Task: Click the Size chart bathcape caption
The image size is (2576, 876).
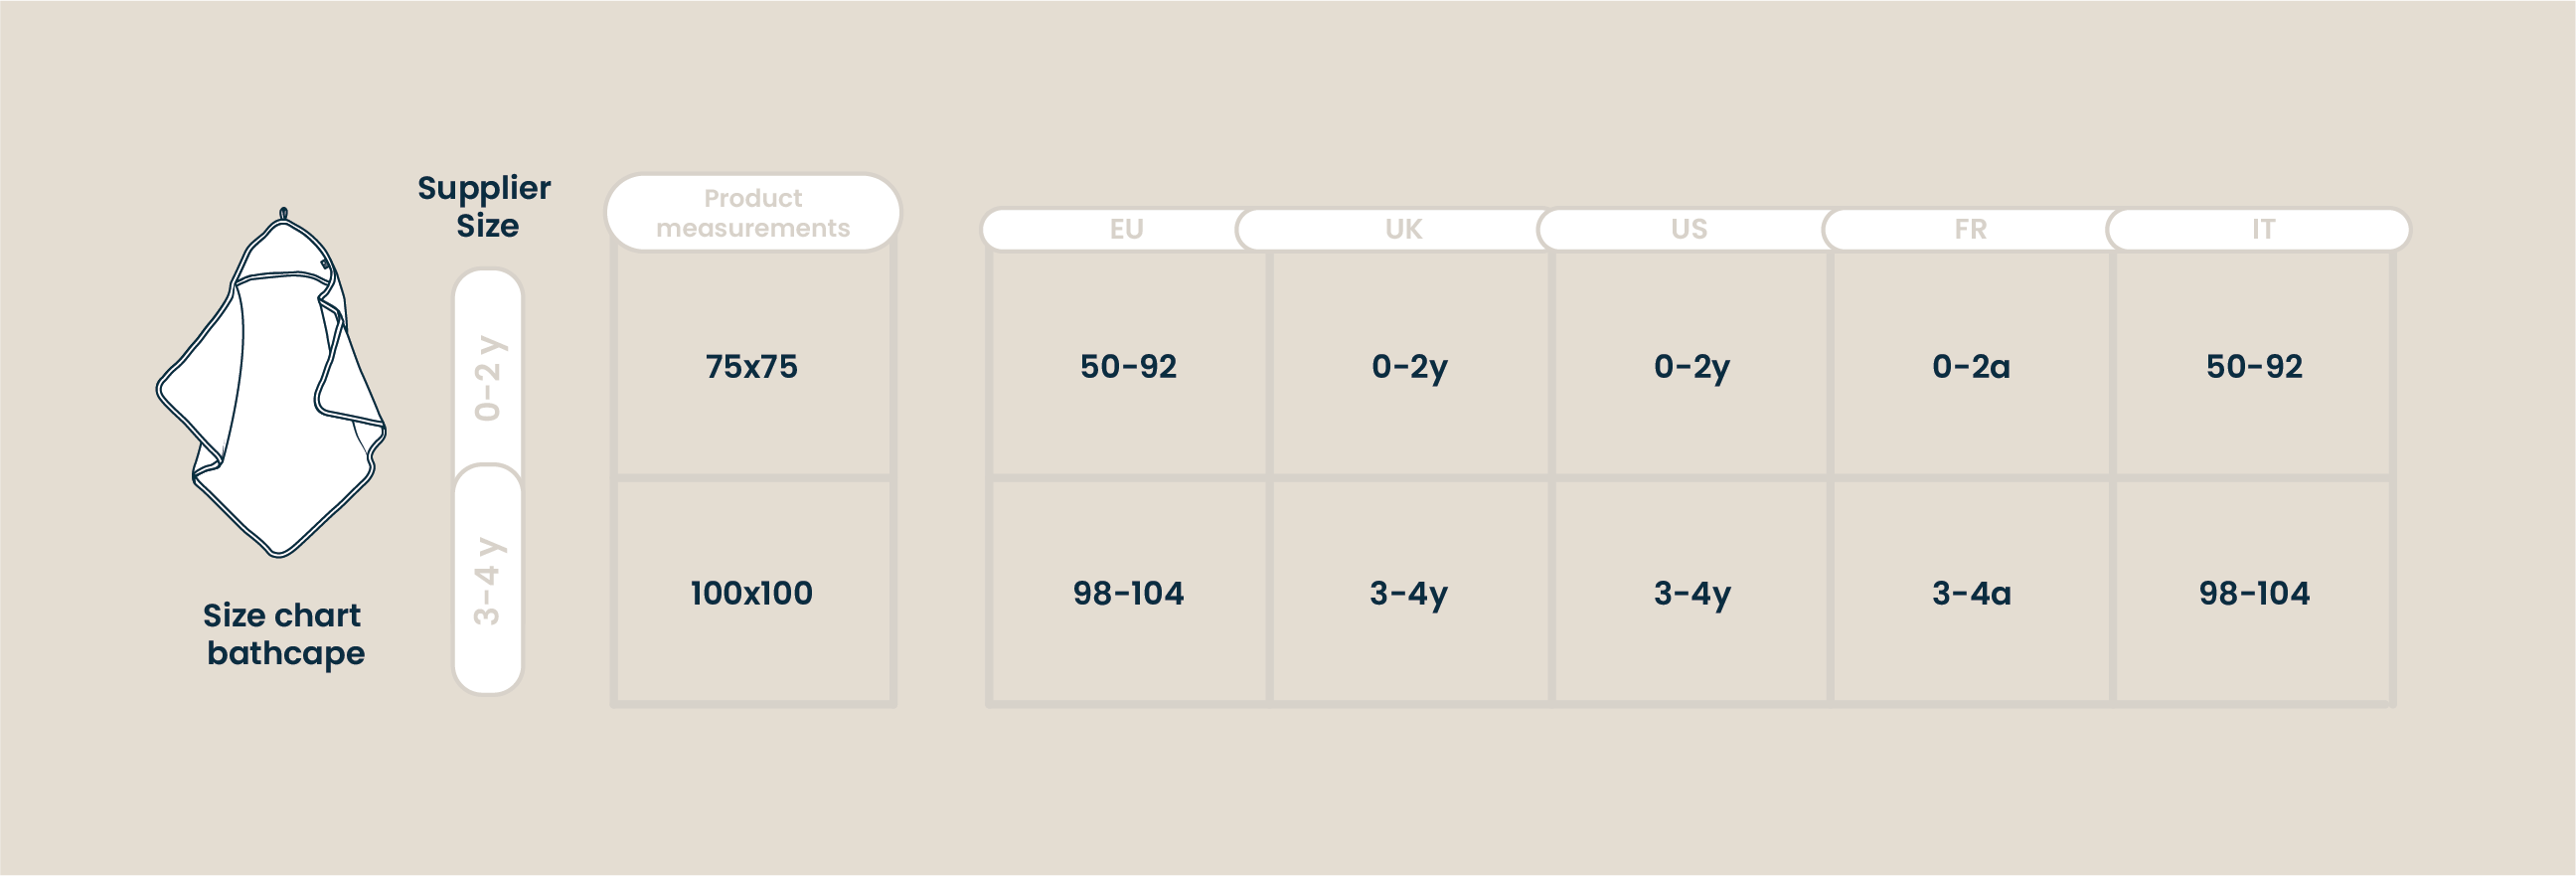Action: click(x=283, y=634)
